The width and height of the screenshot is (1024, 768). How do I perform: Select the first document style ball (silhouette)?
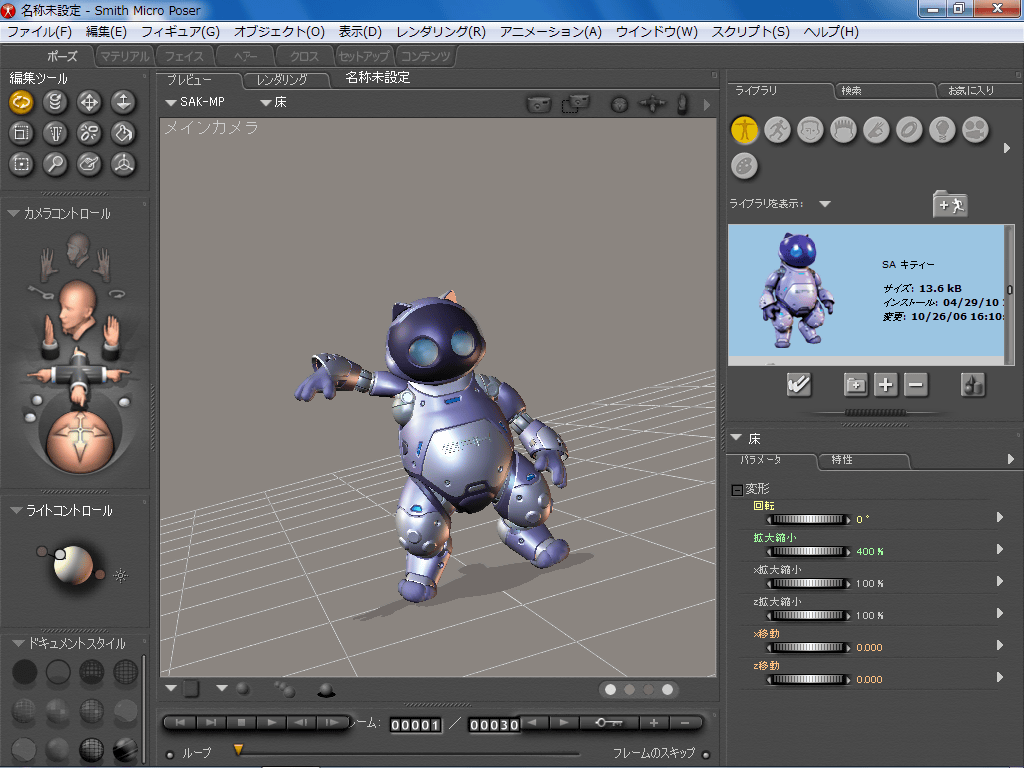pyautogui.click(x=24, y=672)
